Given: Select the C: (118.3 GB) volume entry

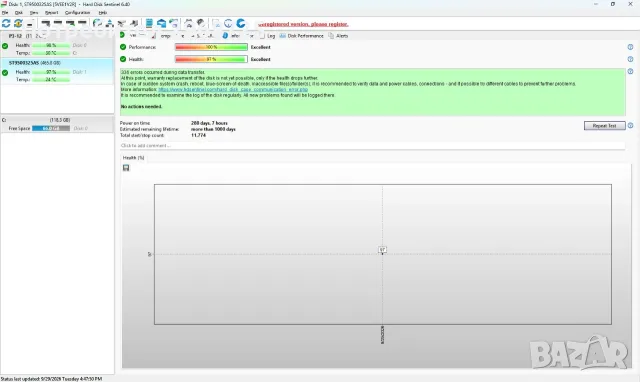Looking at the screenshot, I should [57, 124].
